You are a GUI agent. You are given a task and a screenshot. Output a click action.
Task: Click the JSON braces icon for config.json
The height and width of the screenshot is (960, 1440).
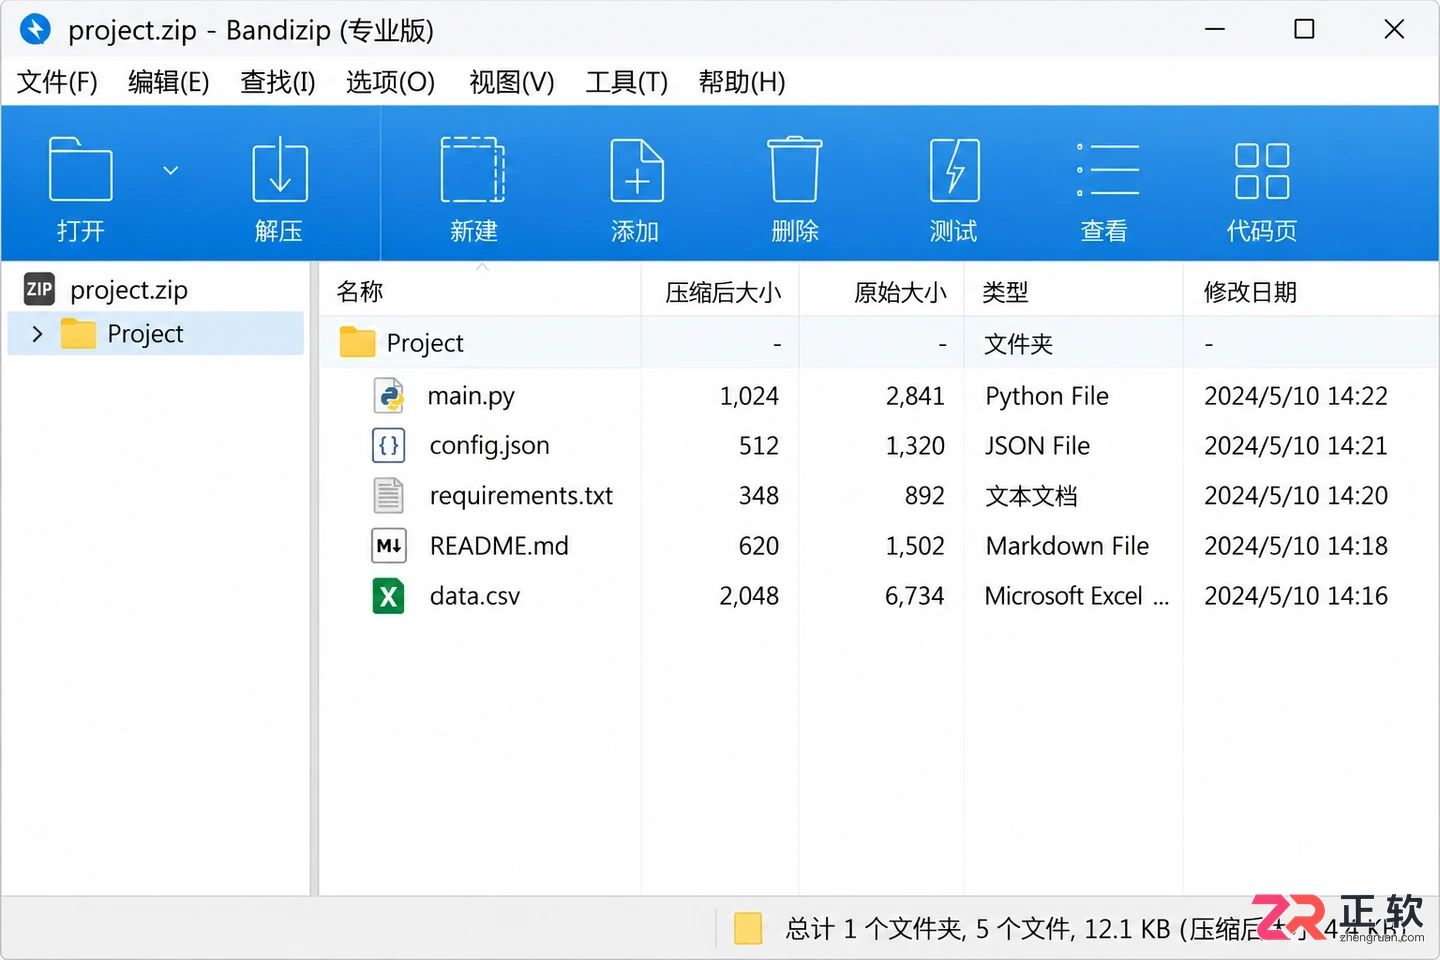coord(389,445)
